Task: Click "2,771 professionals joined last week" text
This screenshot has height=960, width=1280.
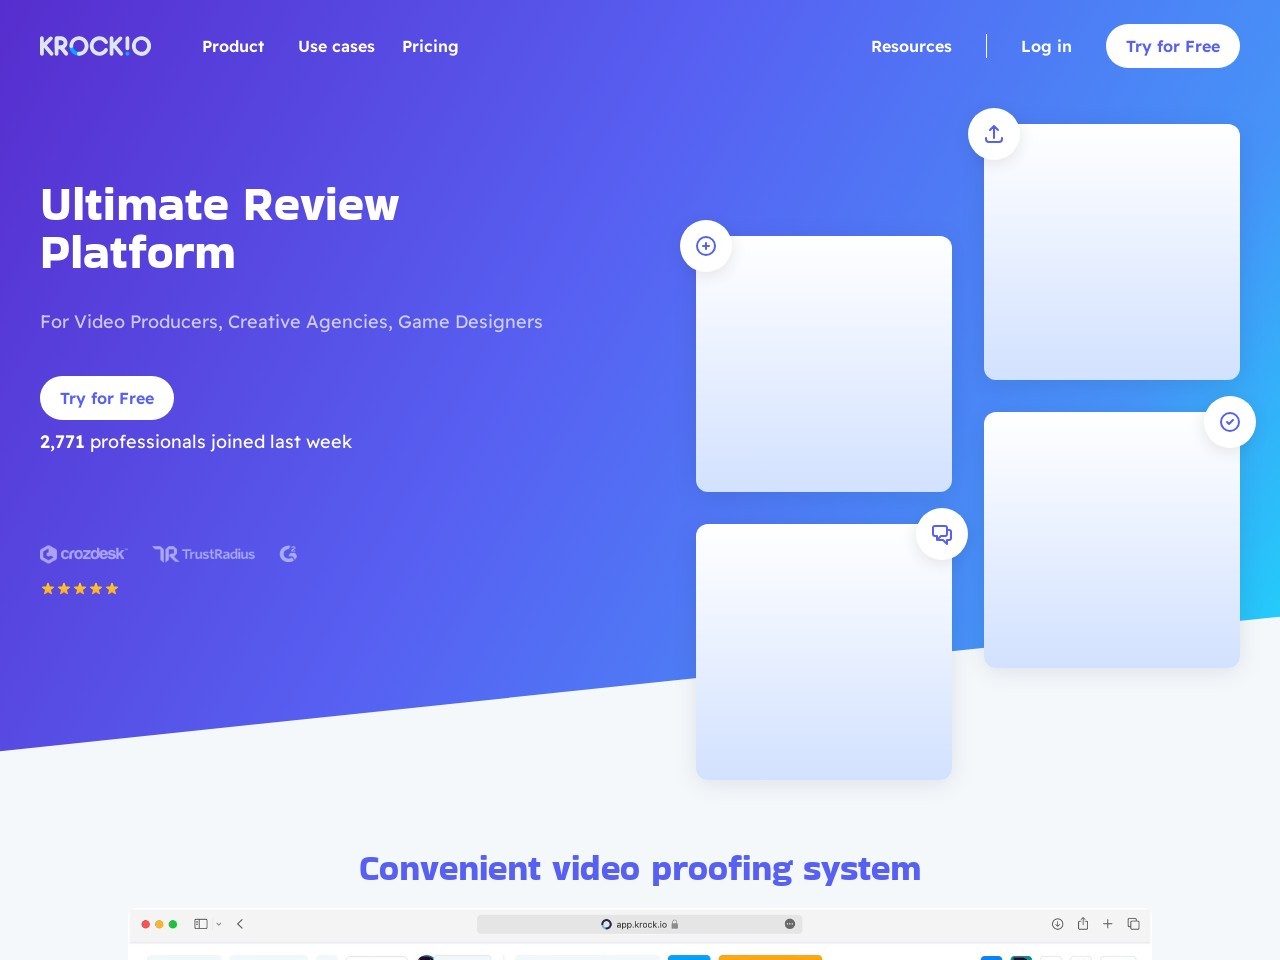Action: coord(196,442)
